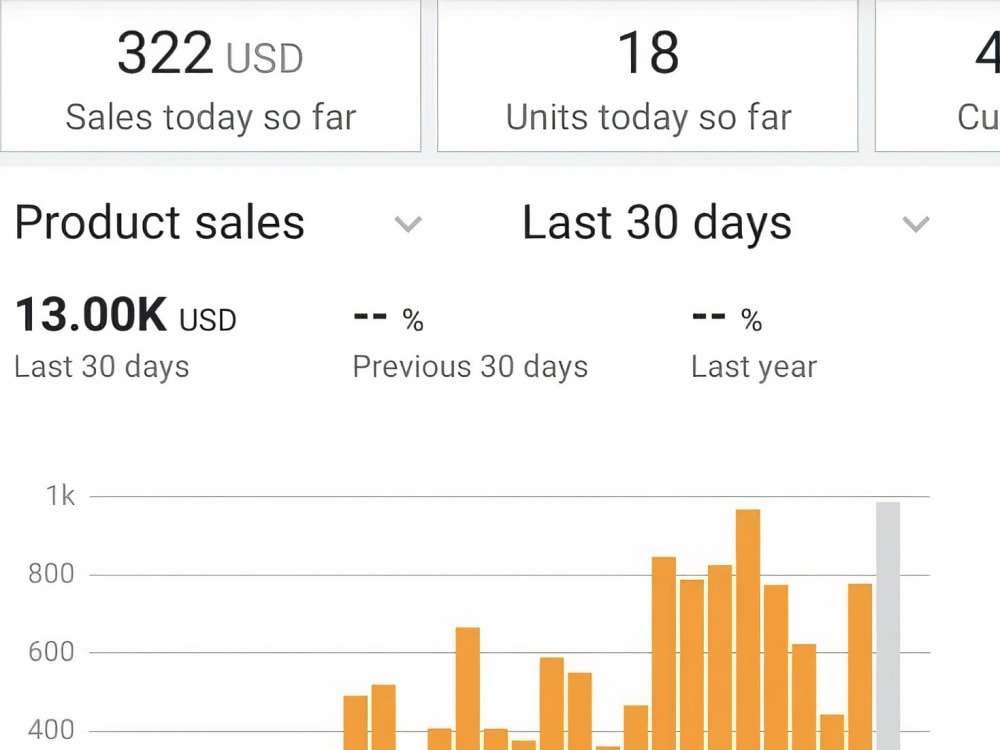Select the orange bar just left of the grey bar
Screen dimensions: 1000x750
pos(860,666)
